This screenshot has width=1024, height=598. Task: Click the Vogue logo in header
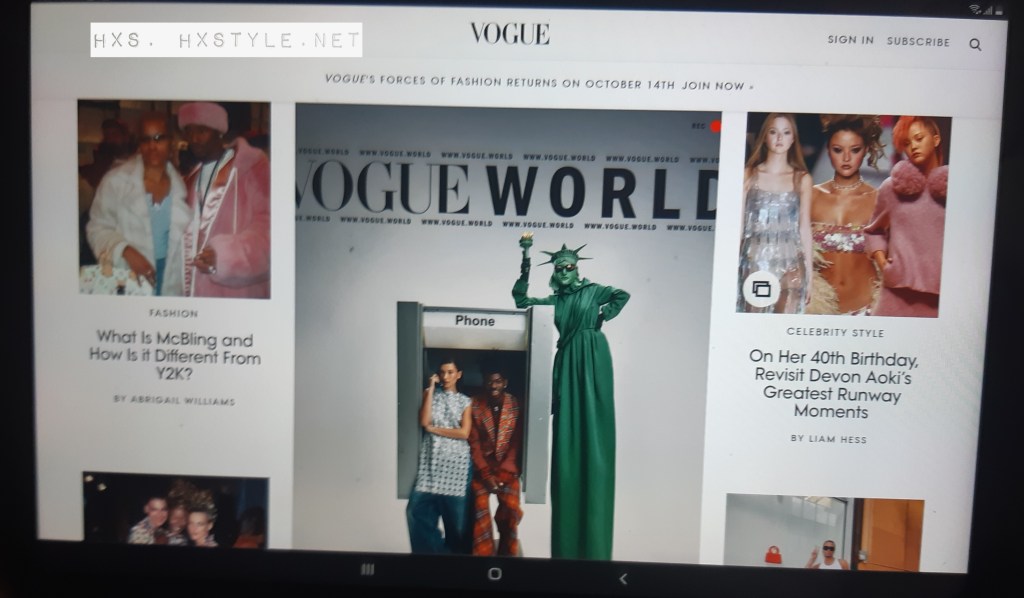click(510, 34)
